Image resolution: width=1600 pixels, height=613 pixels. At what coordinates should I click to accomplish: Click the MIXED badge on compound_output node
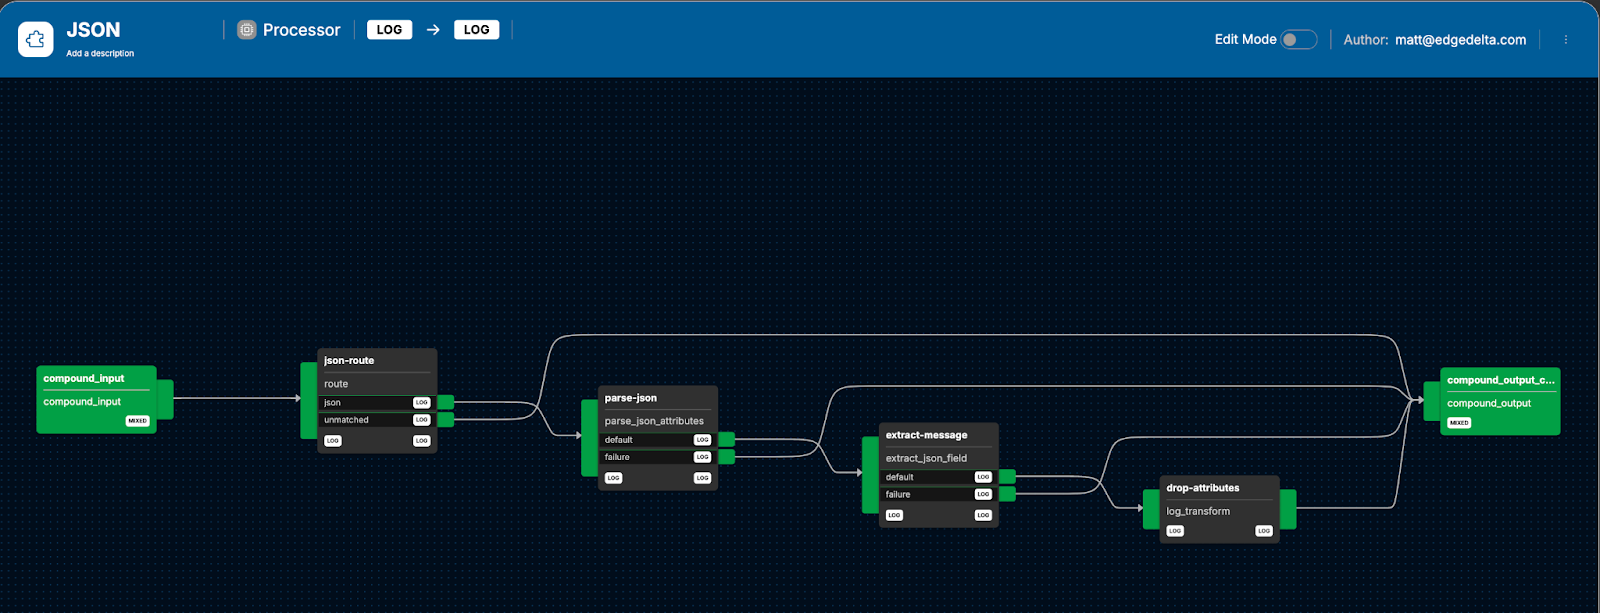click(x=1459, y=423)
